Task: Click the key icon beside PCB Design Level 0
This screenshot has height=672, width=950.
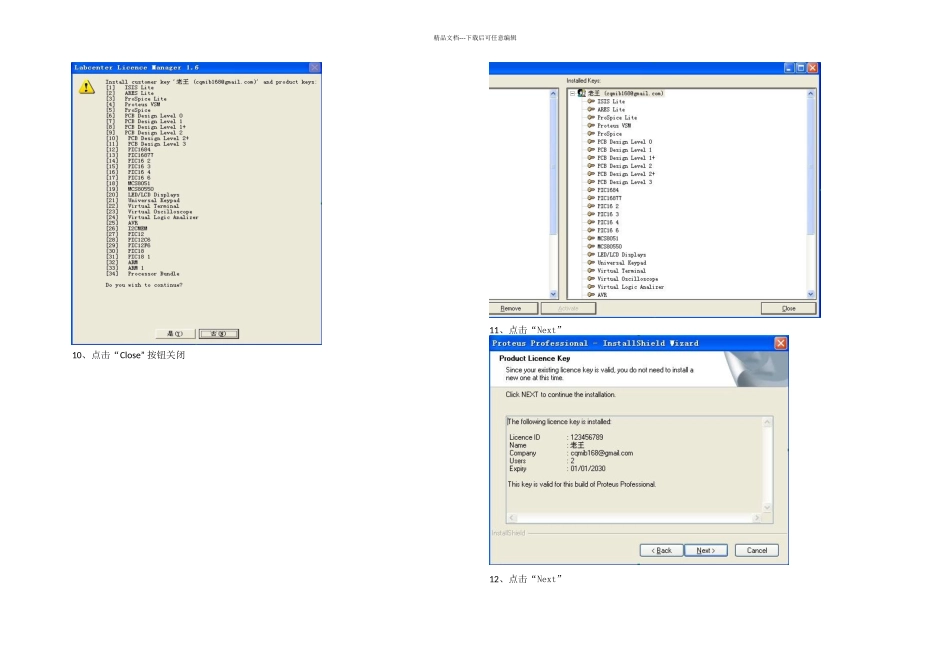Action: 591,142
